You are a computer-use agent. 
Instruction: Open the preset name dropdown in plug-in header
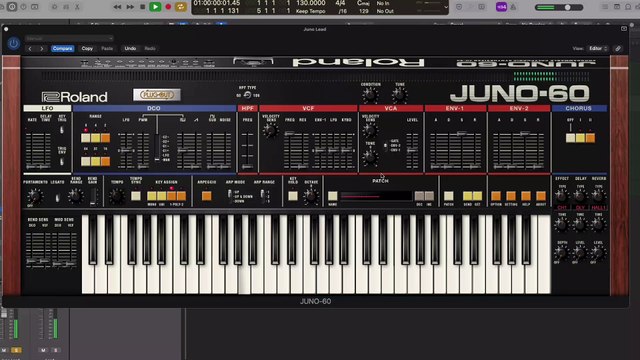pos(69,38)
